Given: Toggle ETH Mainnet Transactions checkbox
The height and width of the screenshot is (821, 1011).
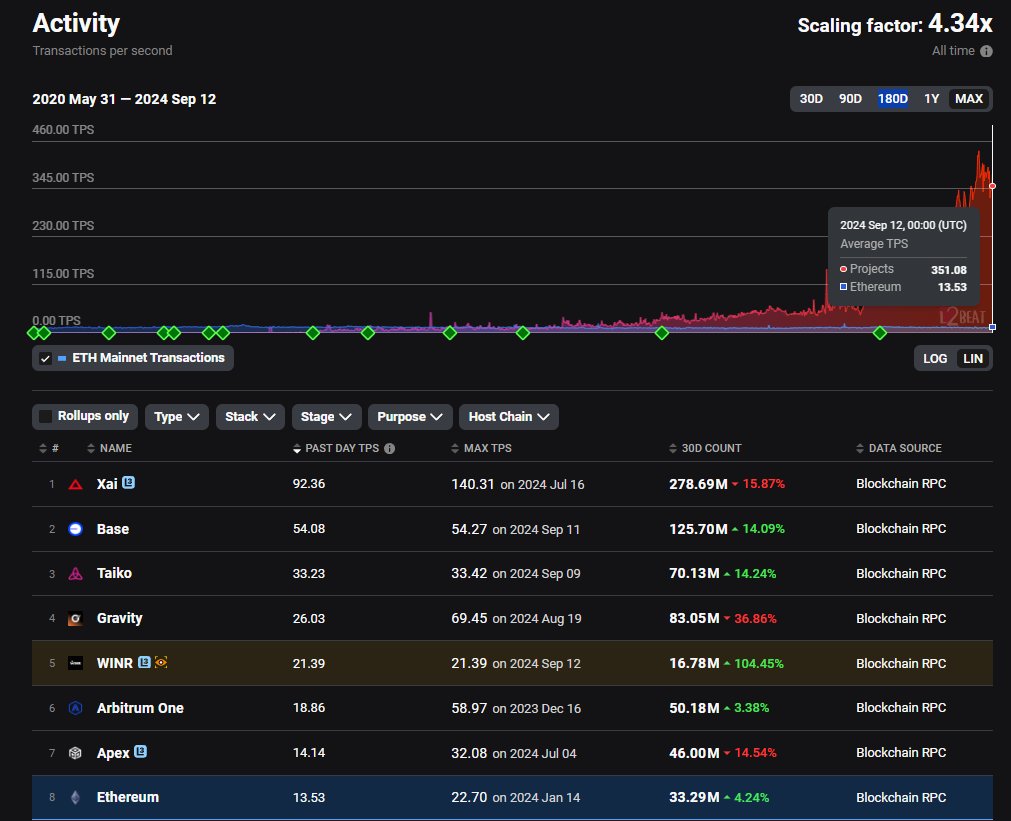Looking at the screenshot, I should point(45,359).
